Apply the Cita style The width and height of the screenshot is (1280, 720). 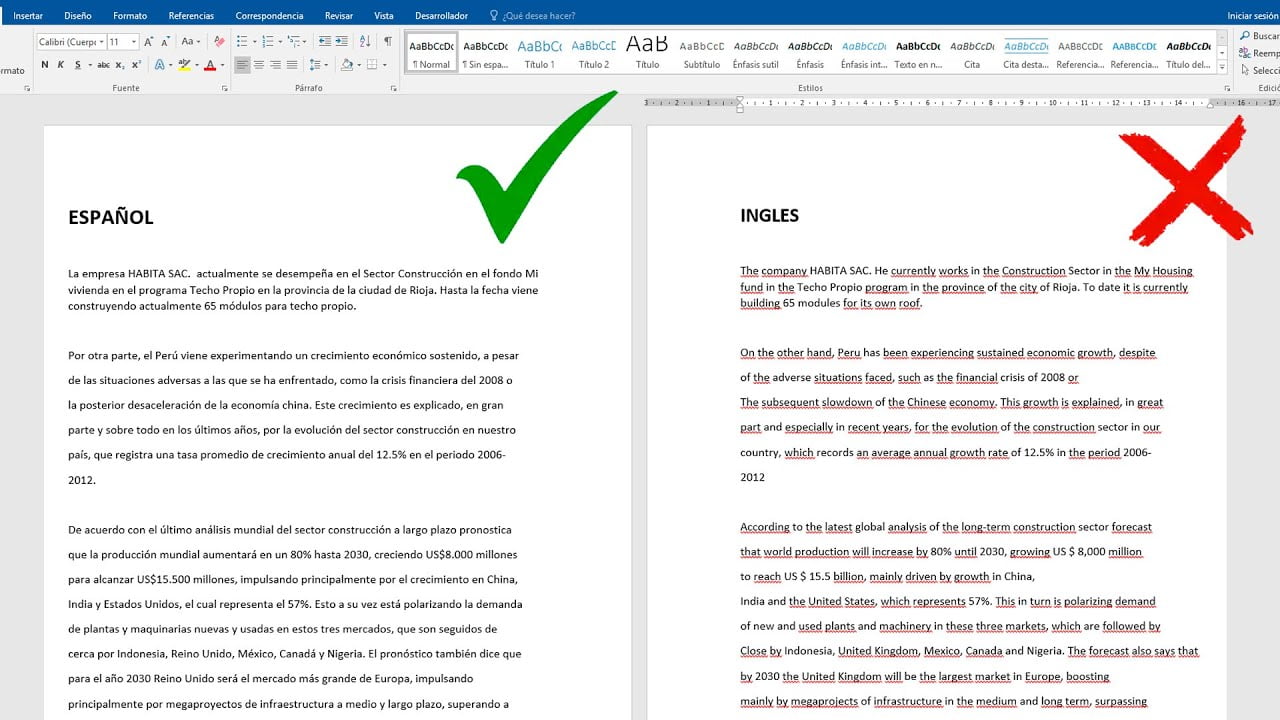pos(972,53)
